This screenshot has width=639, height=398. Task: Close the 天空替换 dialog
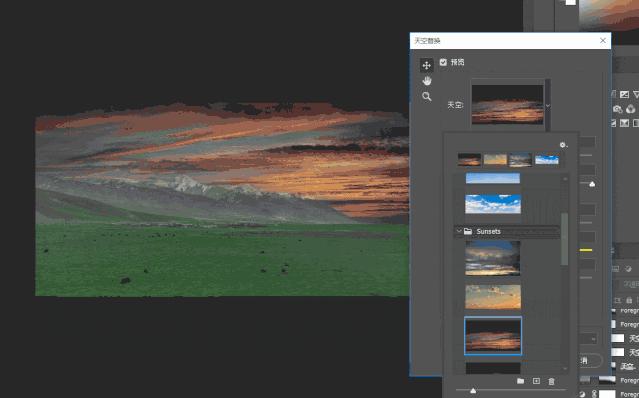(x=603, y=40)
